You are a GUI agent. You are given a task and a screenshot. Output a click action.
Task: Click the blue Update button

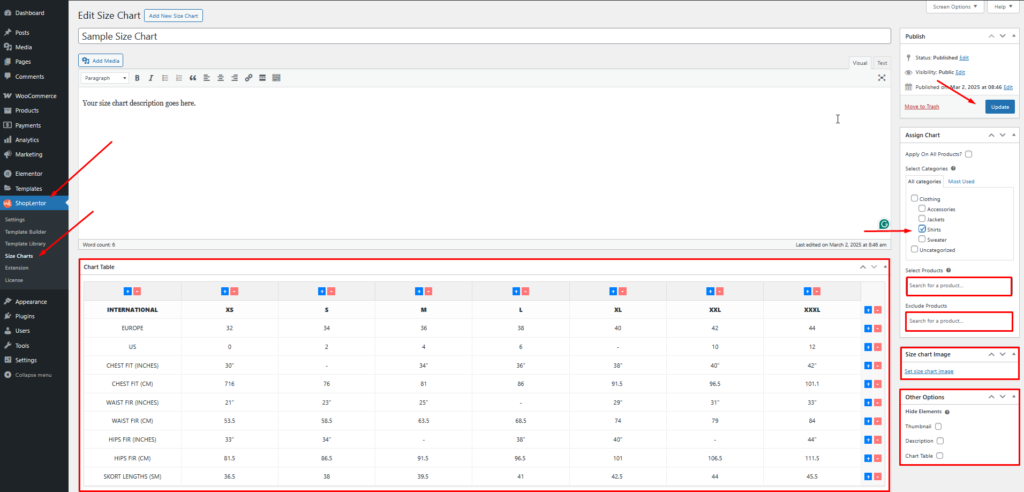[998, 106]
